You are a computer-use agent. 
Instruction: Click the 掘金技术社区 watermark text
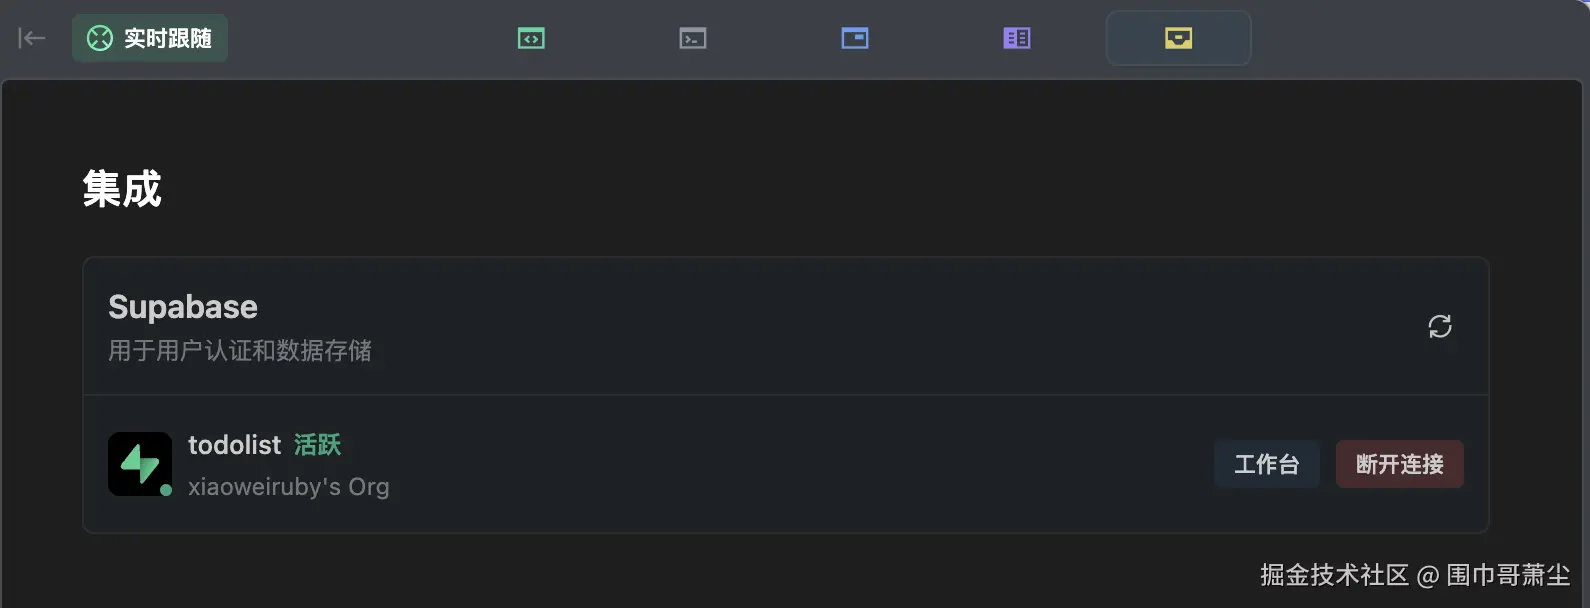[1334, 575]
